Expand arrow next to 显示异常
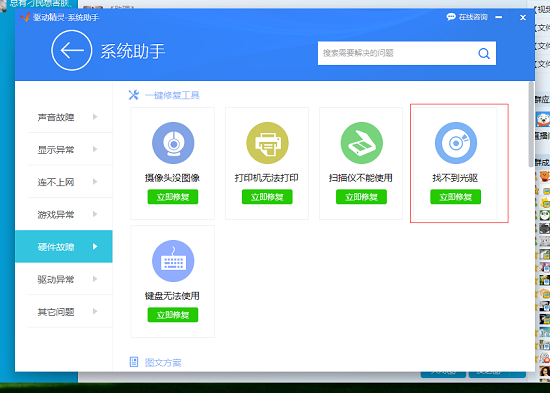 pyautogui.click(x=95, y=149)
